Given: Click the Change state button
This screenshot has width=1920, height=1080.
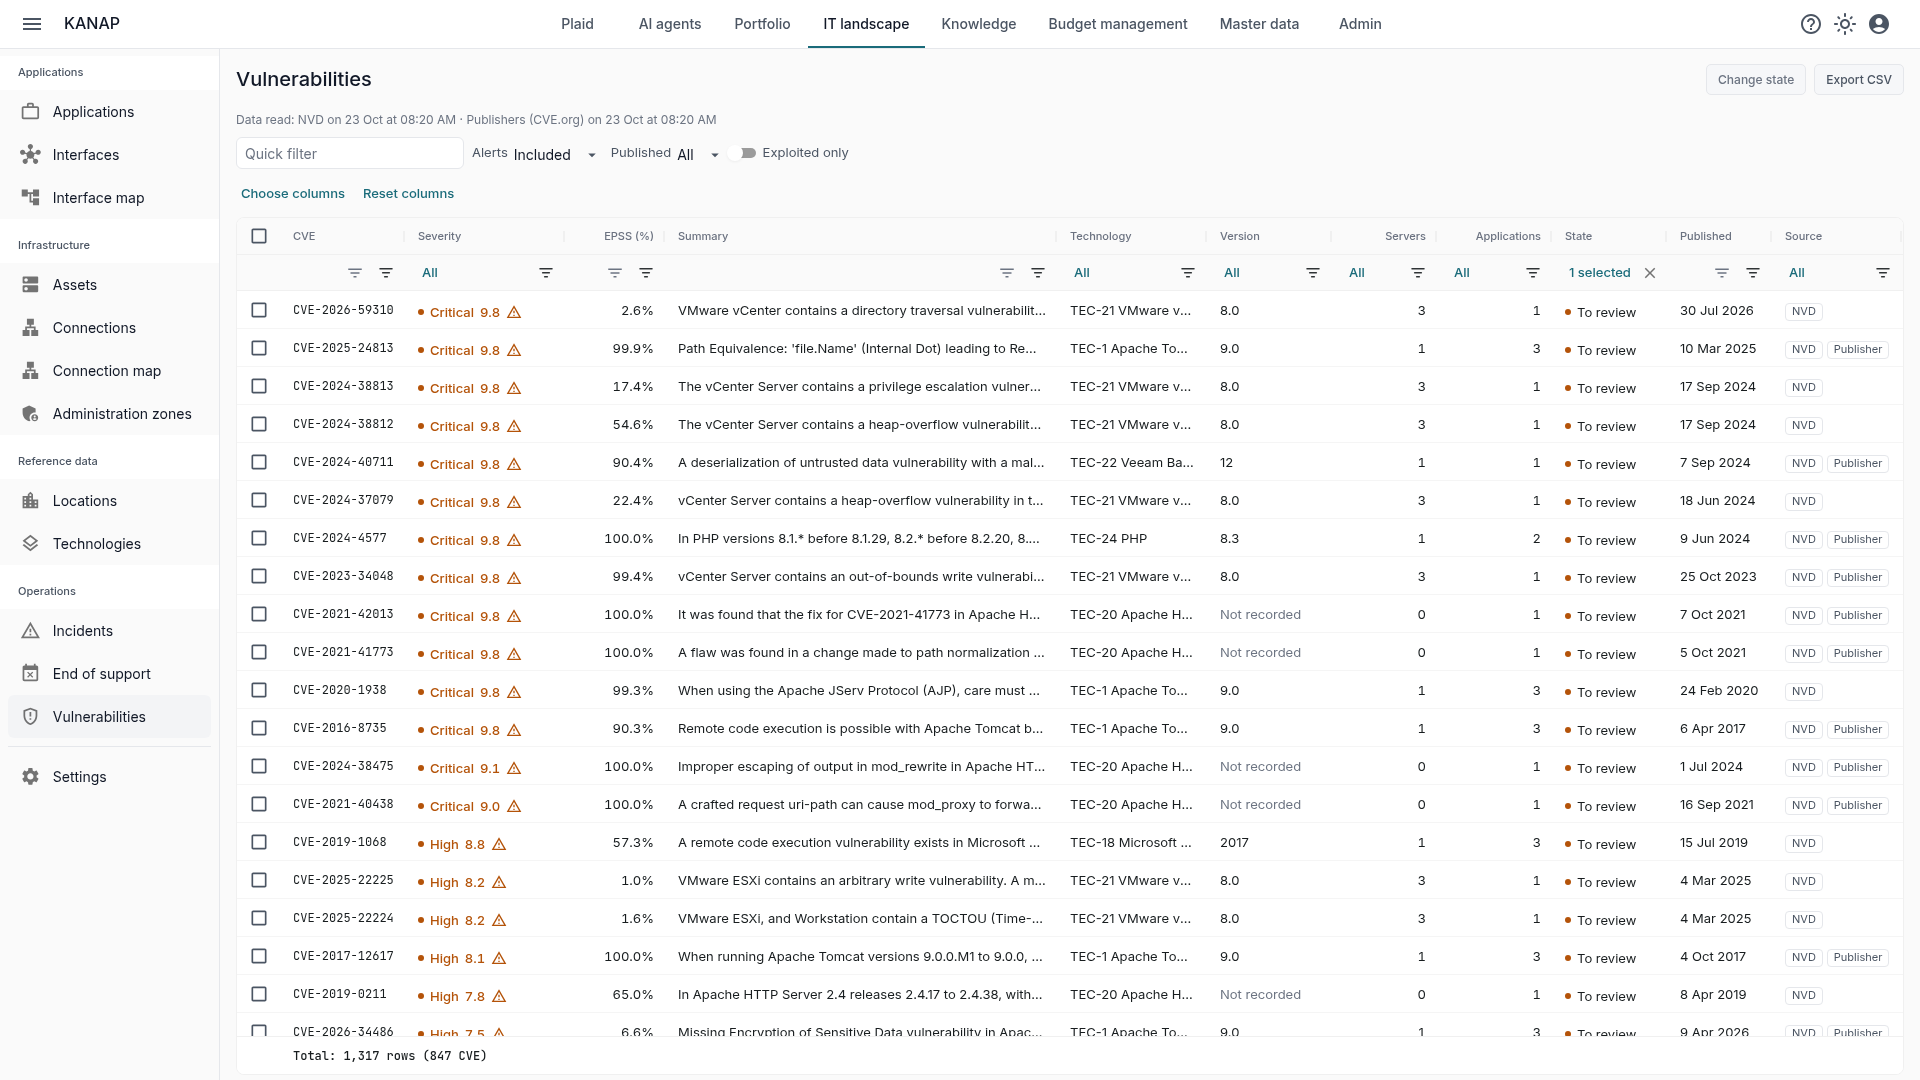Looking at the screenshot, I should click(1755, 80).
